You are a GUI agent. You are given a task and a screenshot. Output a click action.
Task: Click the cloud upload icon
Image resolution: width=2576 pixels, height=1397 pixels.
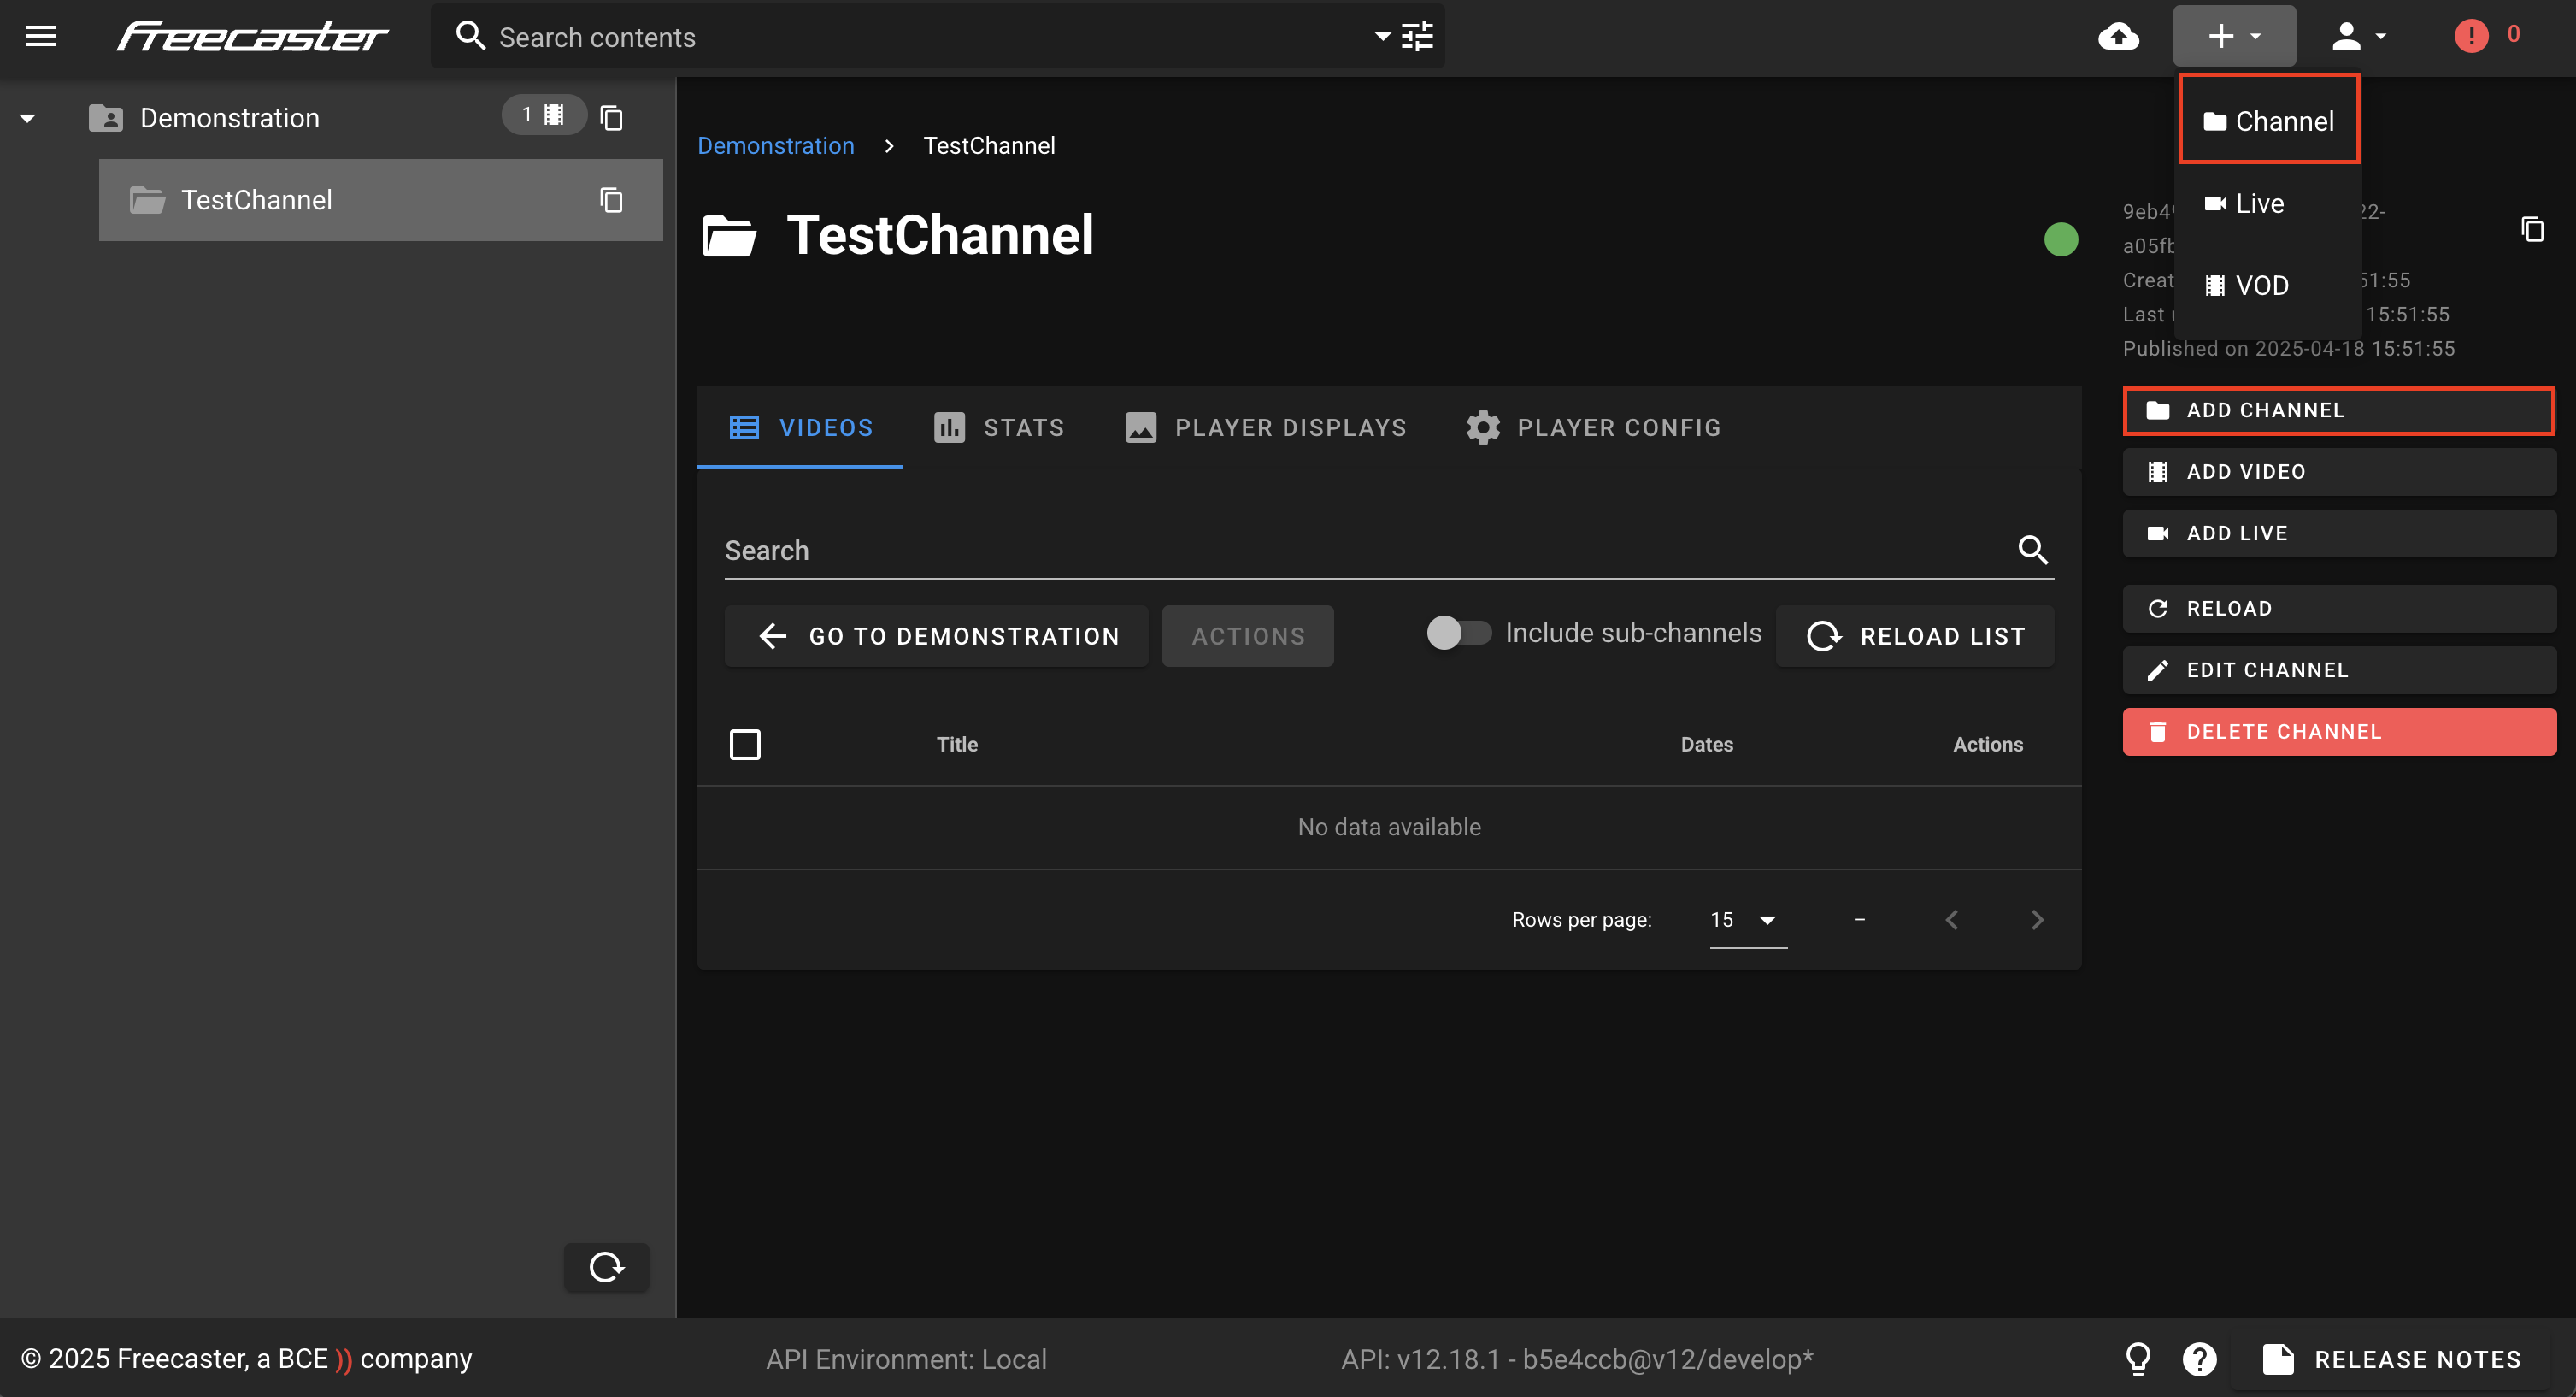2118,37
